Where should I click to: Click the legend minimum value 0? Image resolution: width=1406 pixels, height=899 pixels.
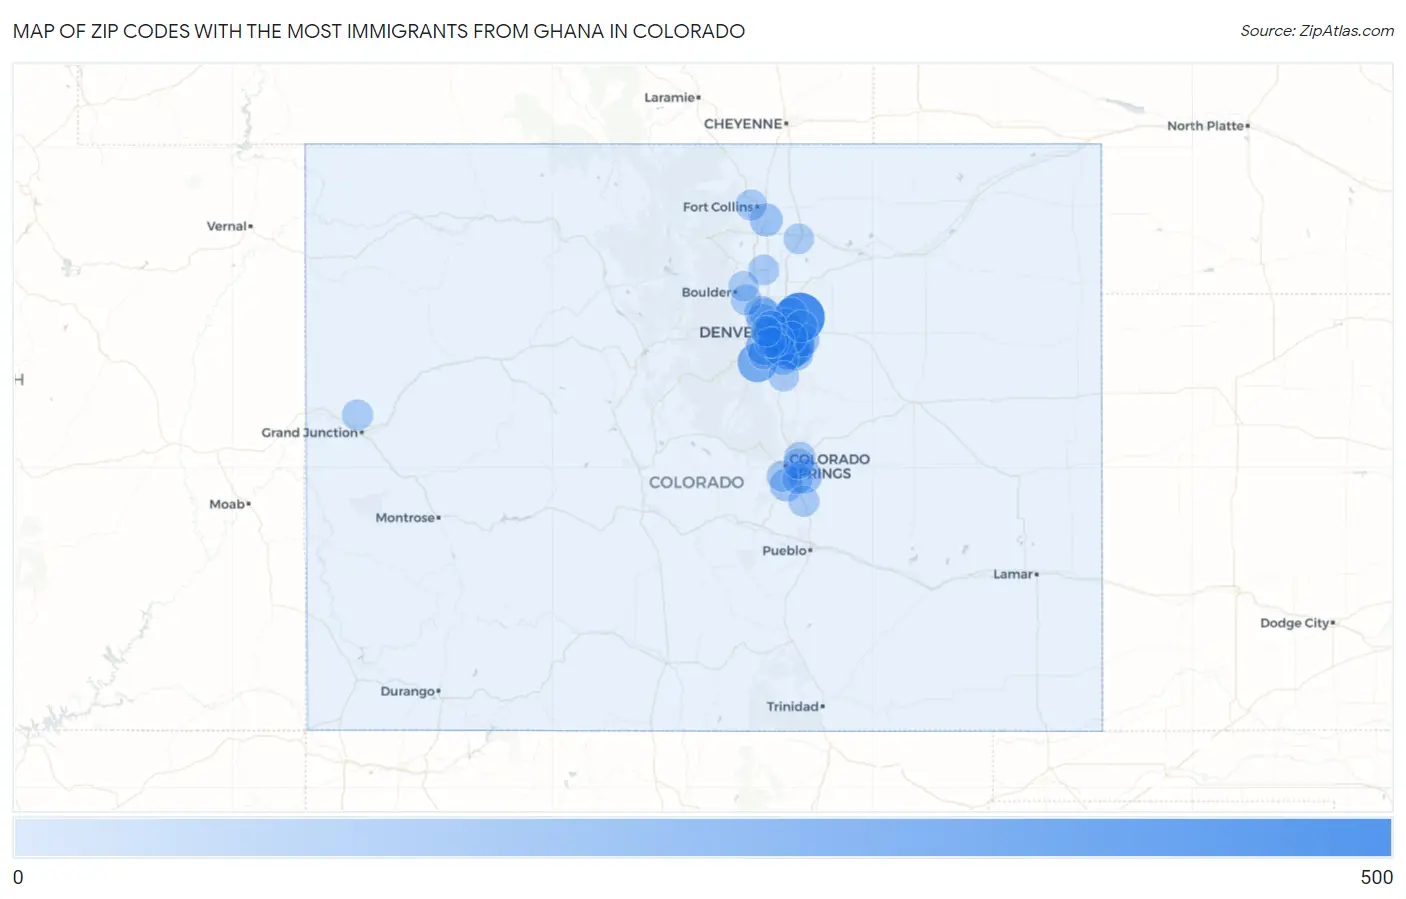point(18,877)
